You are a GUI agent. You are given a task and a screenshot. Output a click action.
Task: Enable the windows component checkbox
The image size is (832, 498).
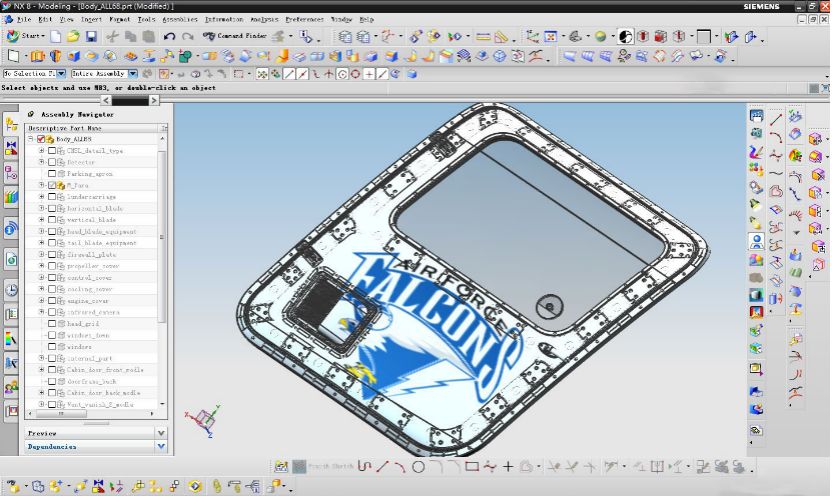click(52, 347)
